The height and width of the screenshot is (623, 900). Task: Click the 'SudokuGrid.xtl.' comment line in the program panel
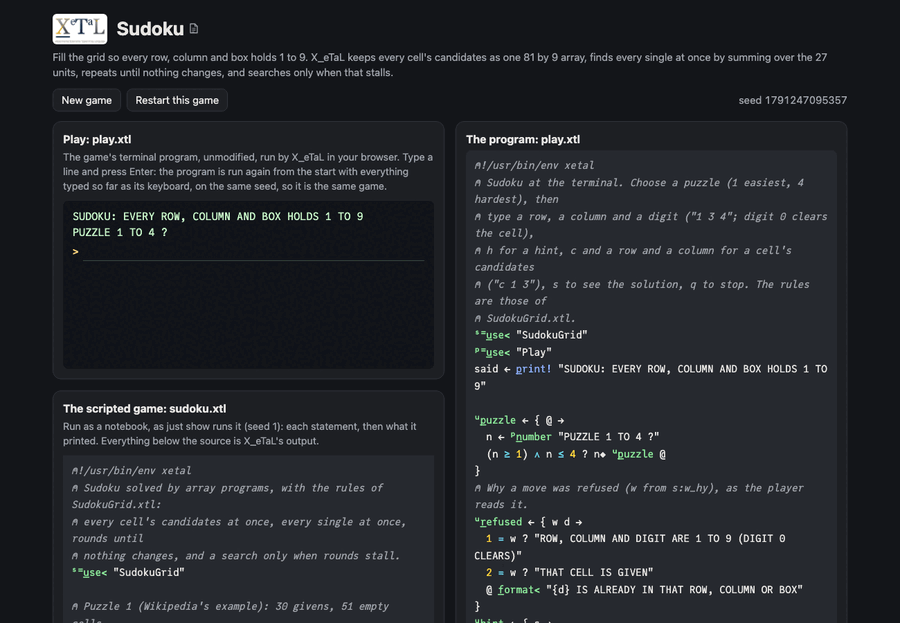tap(525, 318)
